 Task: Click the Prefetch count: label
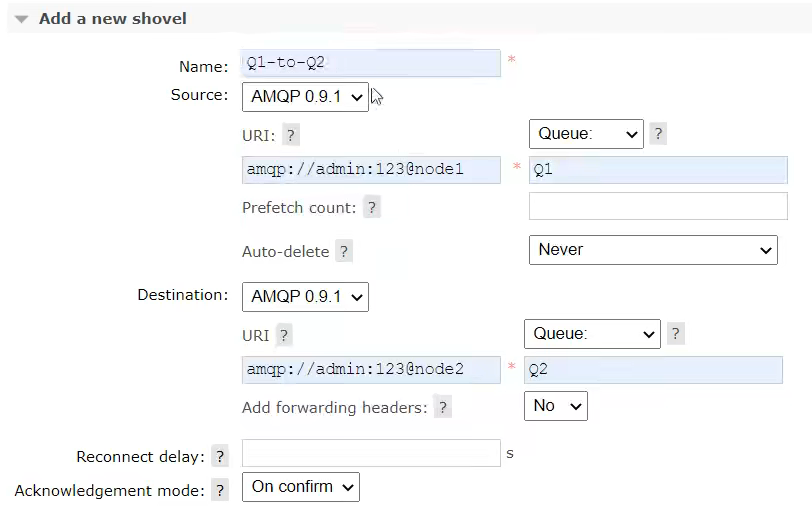pos(299,208)
